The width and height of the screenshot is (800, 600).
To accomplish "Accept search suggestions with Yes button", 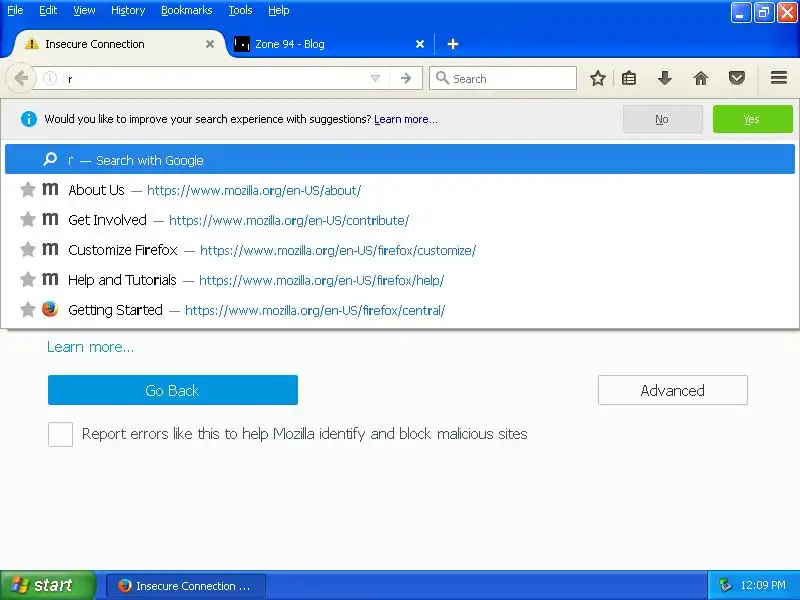I will point(753,119).
